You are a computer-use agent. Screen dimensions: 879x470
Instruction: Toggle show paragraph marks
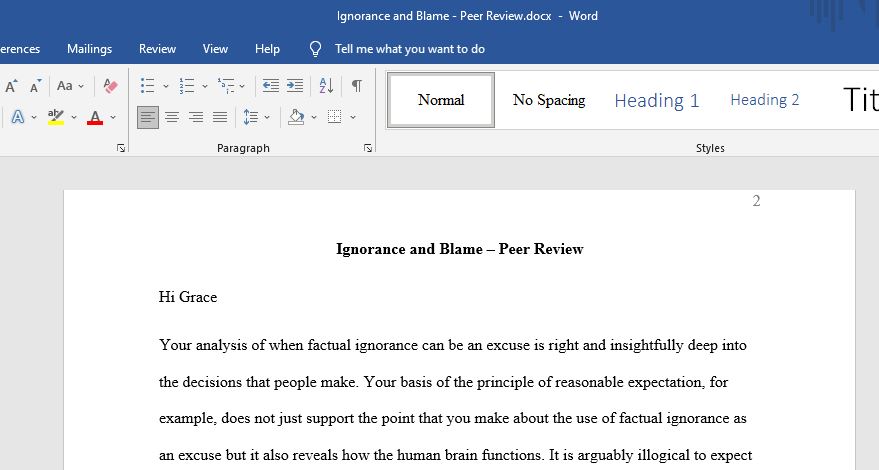[357, 86]
